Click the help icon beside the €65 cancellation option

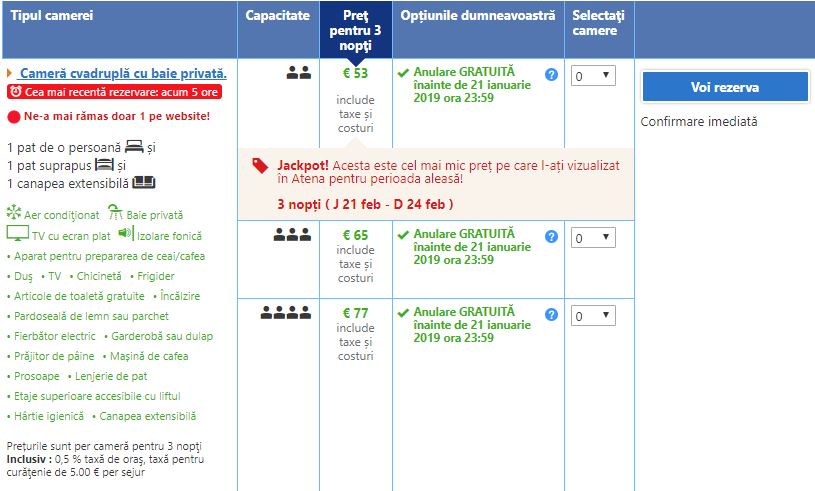(551, 237)
